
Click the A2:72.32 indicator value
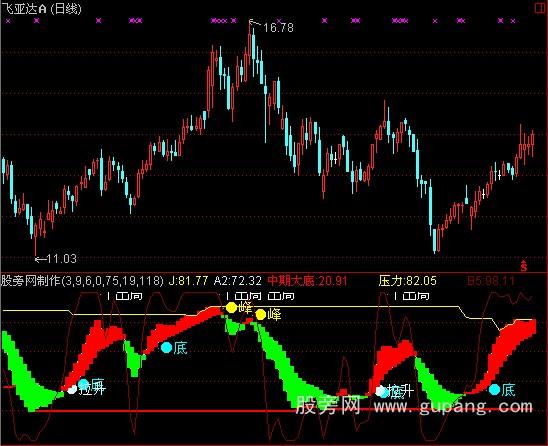pyautogui.click(x=238, y=281)
